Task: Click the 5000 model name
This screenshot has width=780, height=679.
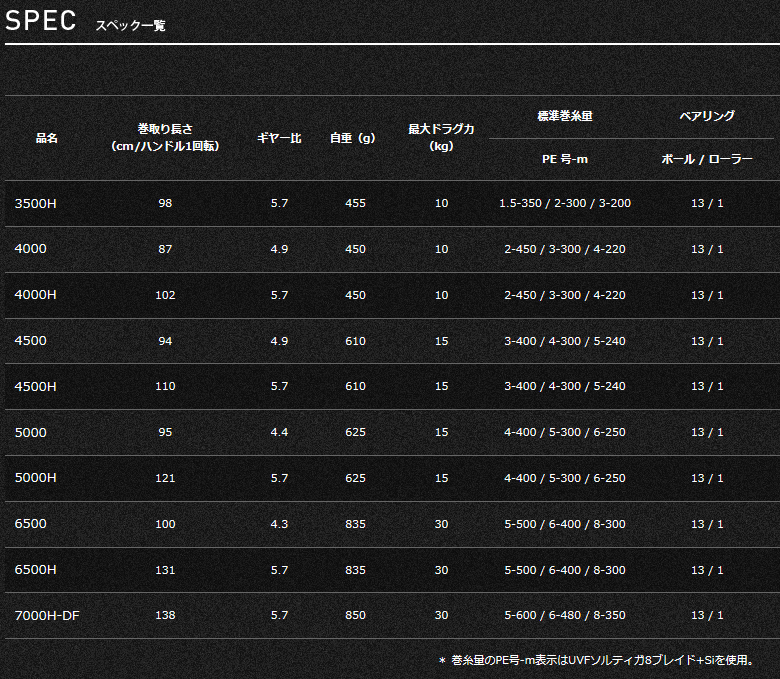Action: (x=30, y=432)
